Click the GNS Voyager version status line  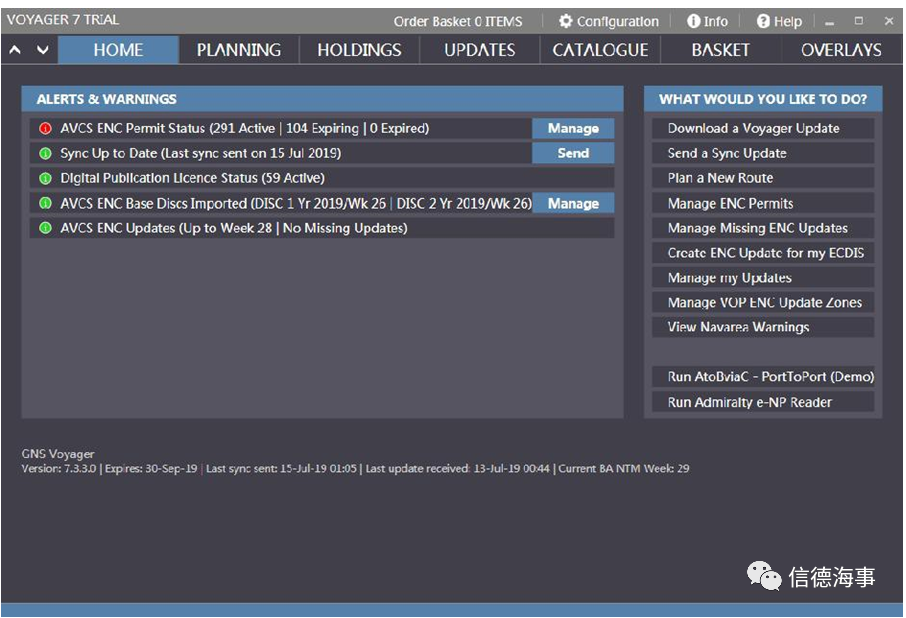pos(355,468)
